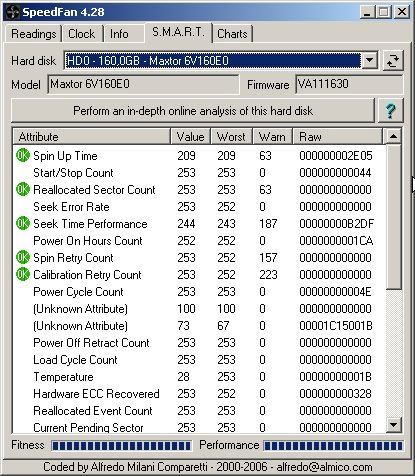Click raw value 0000000B2DF
Image resolution: width=415 pixels, height=476 pixels.
[x=336, y=223]
